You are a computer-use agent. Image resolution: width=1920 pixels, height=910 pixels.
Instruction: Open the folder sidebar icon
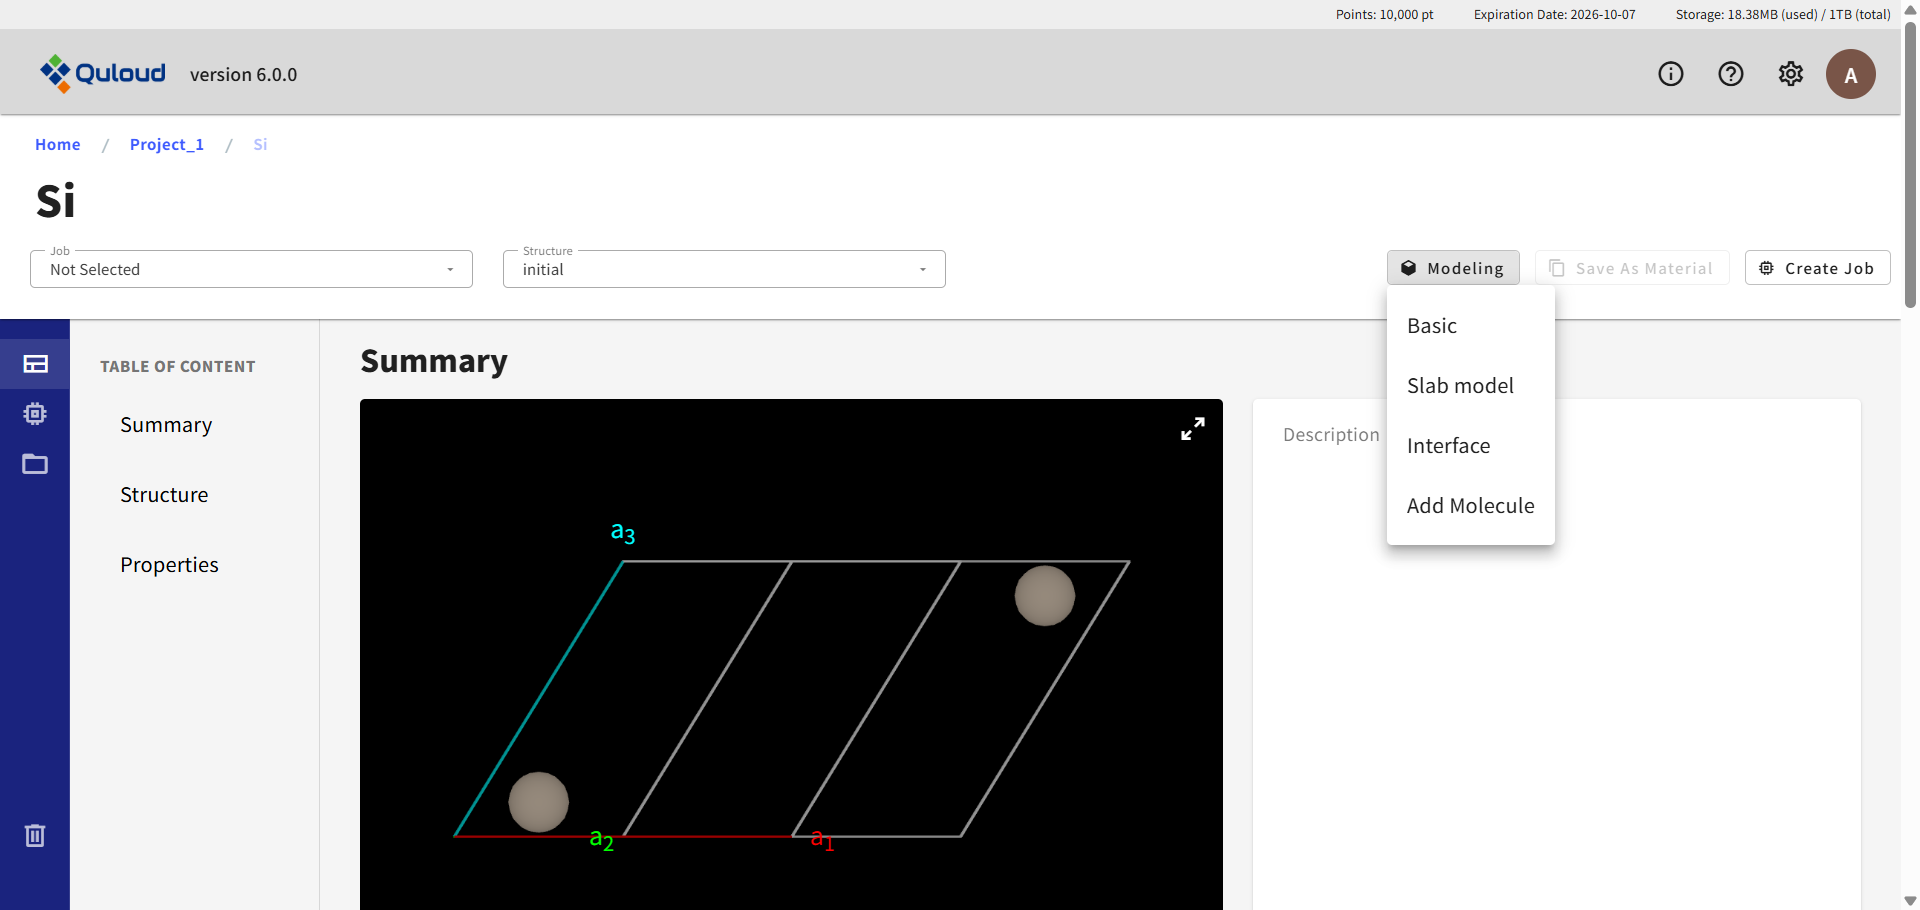pos(35,464)
